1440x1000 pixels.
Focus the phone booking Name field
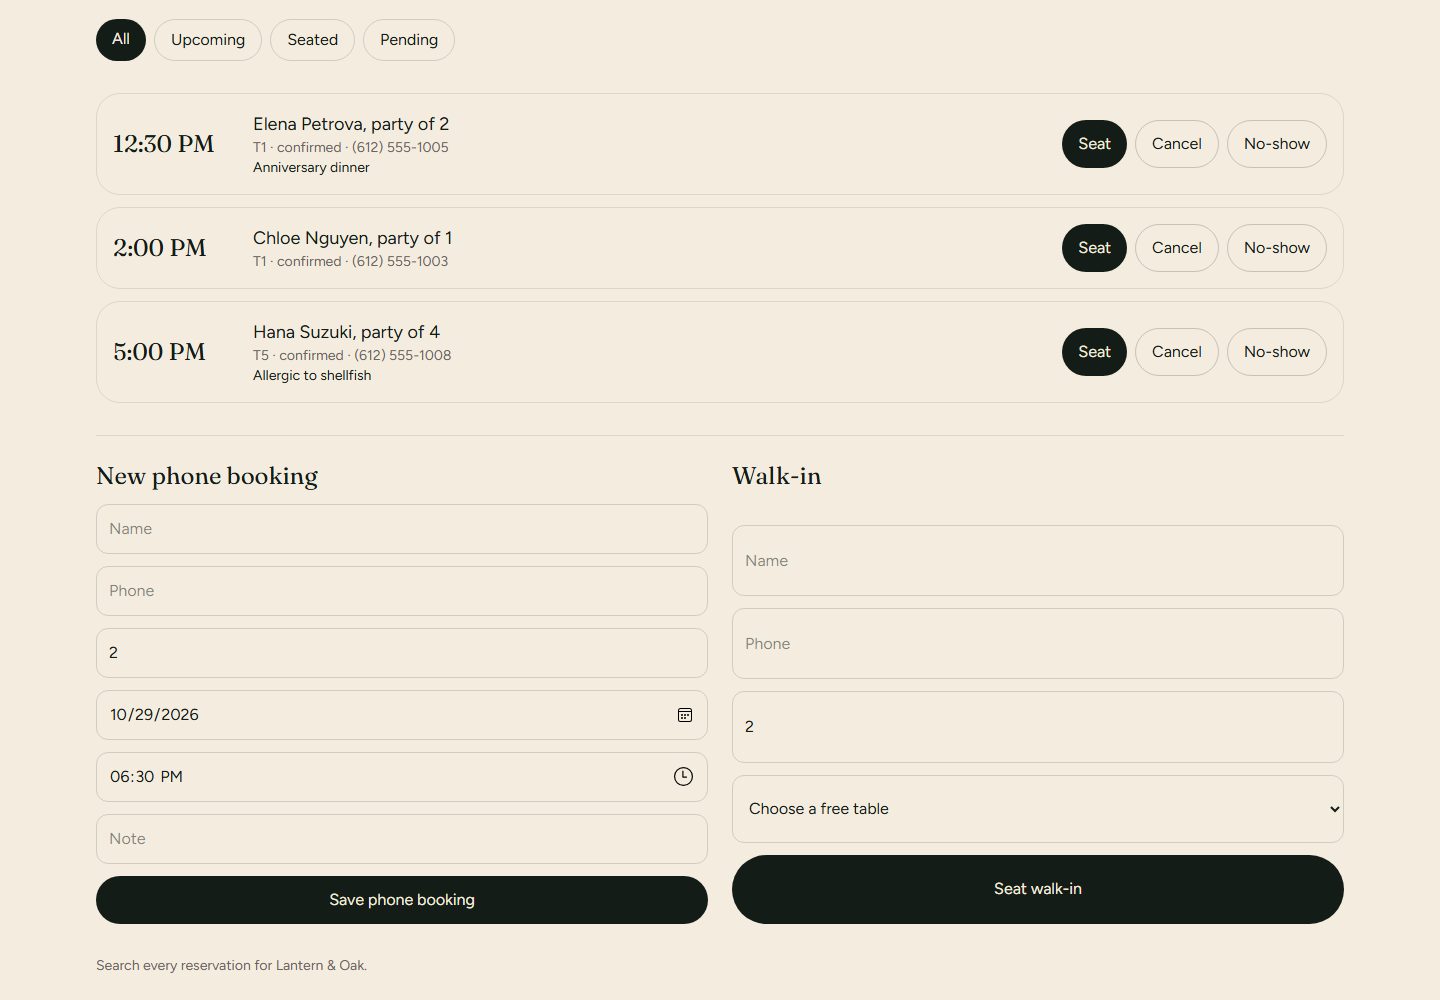(402, 529)
